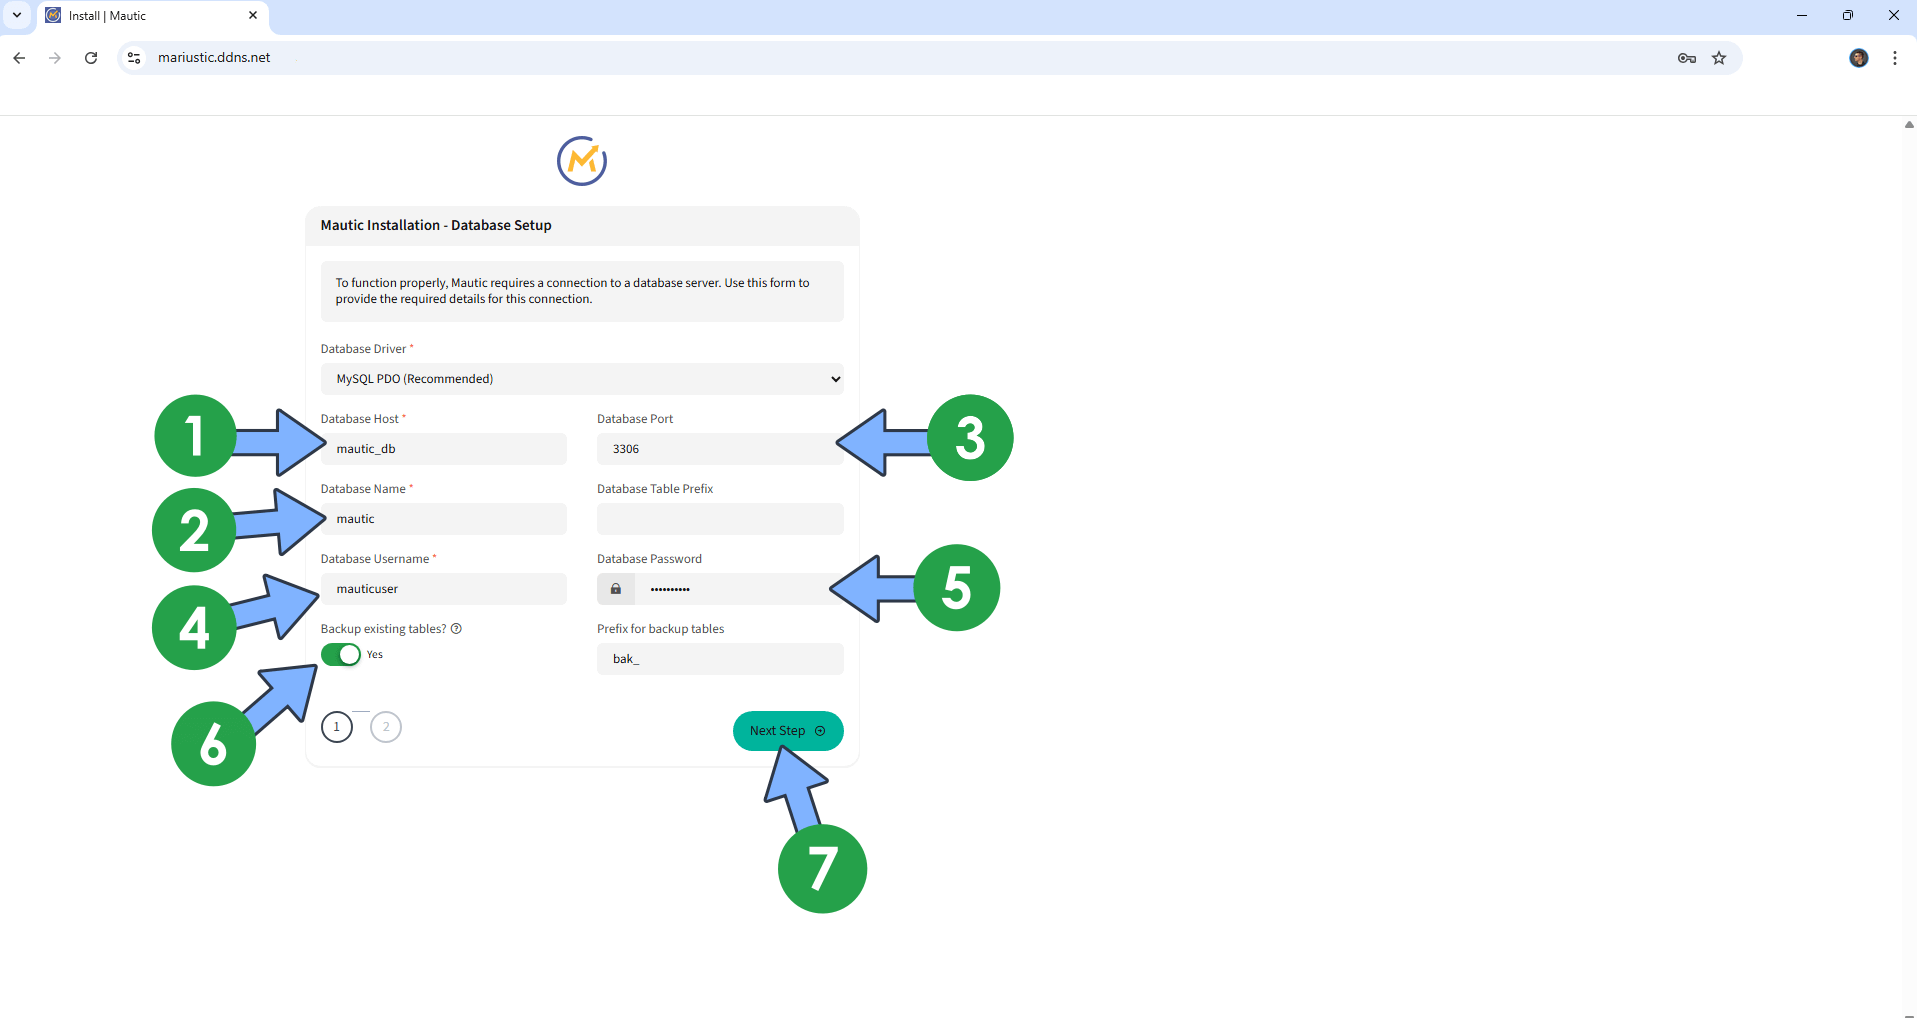The image size is (1917, 1018).
Task: Click the lock icon in password field
Action: click(616, 589)
